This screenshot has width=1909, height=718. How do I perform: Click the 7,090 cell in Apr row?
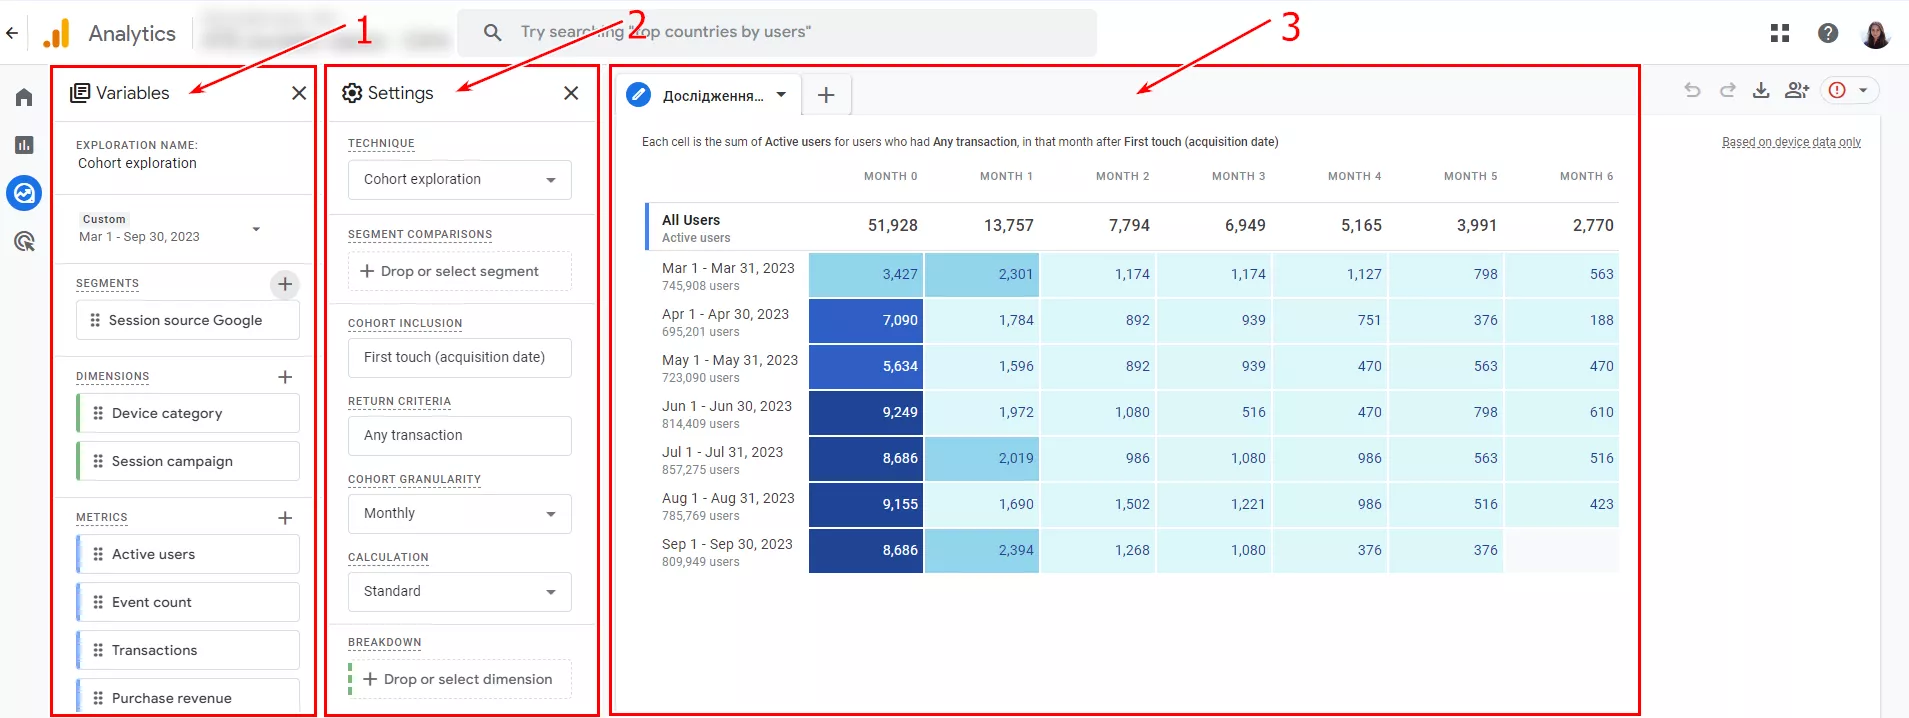click(866, 320)
